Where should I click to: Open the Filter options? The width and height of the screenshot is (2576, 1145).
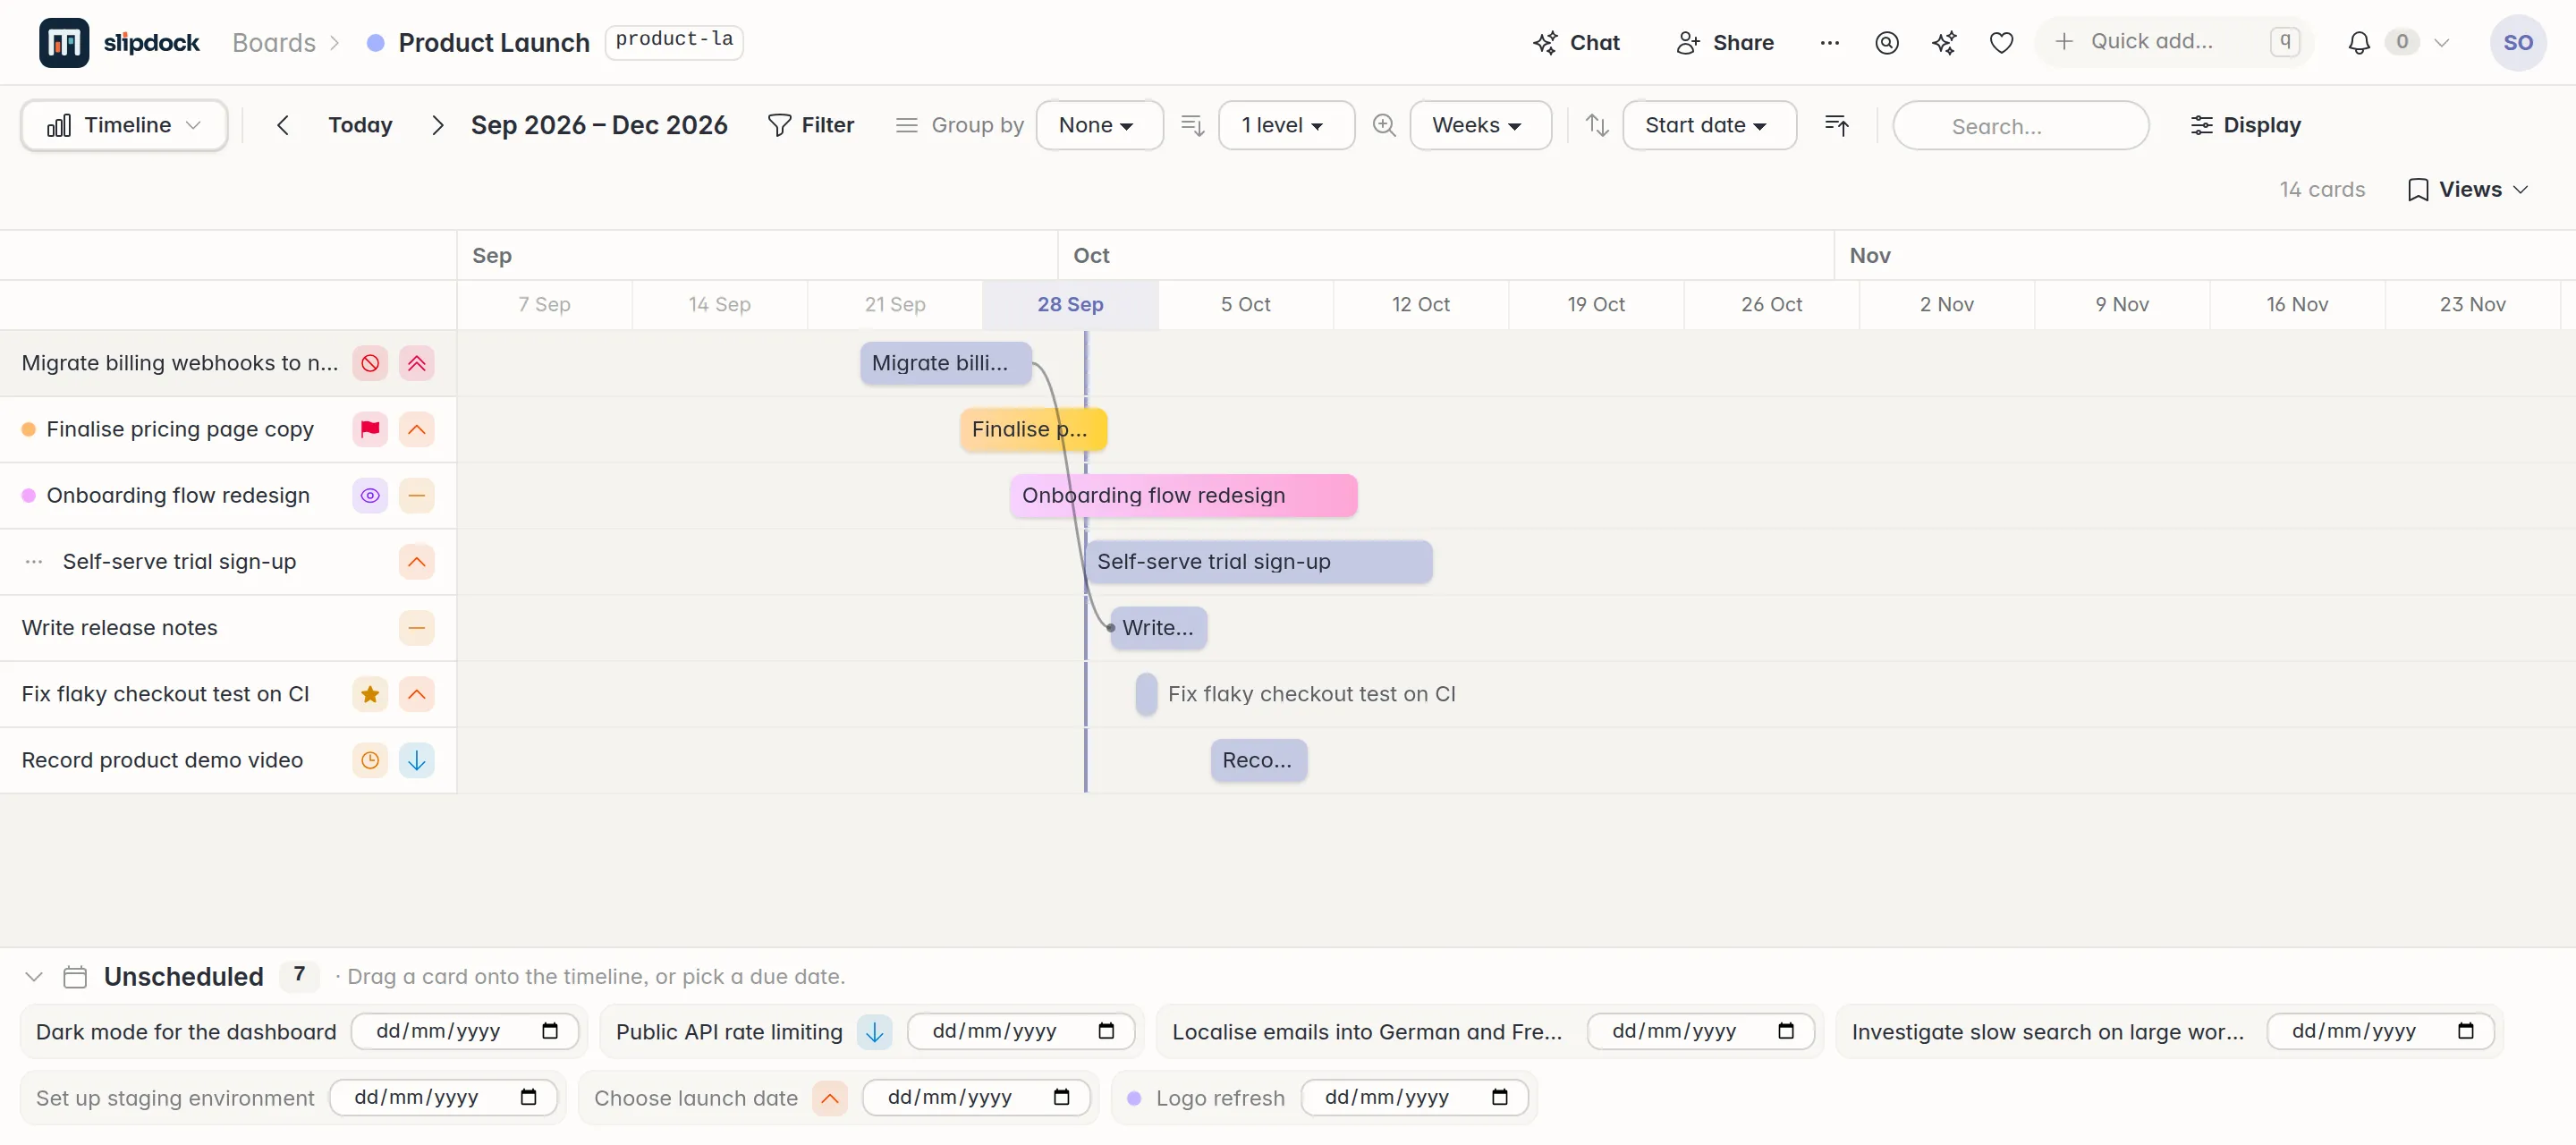coord(810,125)
